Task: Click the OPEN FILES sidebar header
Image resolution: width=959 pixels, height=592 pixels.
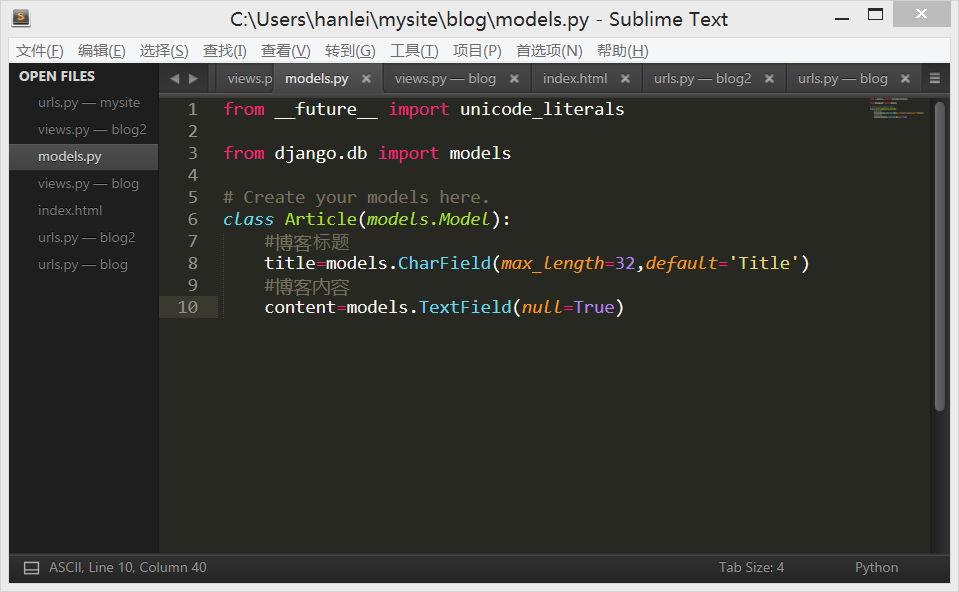Action: [57, 76]
